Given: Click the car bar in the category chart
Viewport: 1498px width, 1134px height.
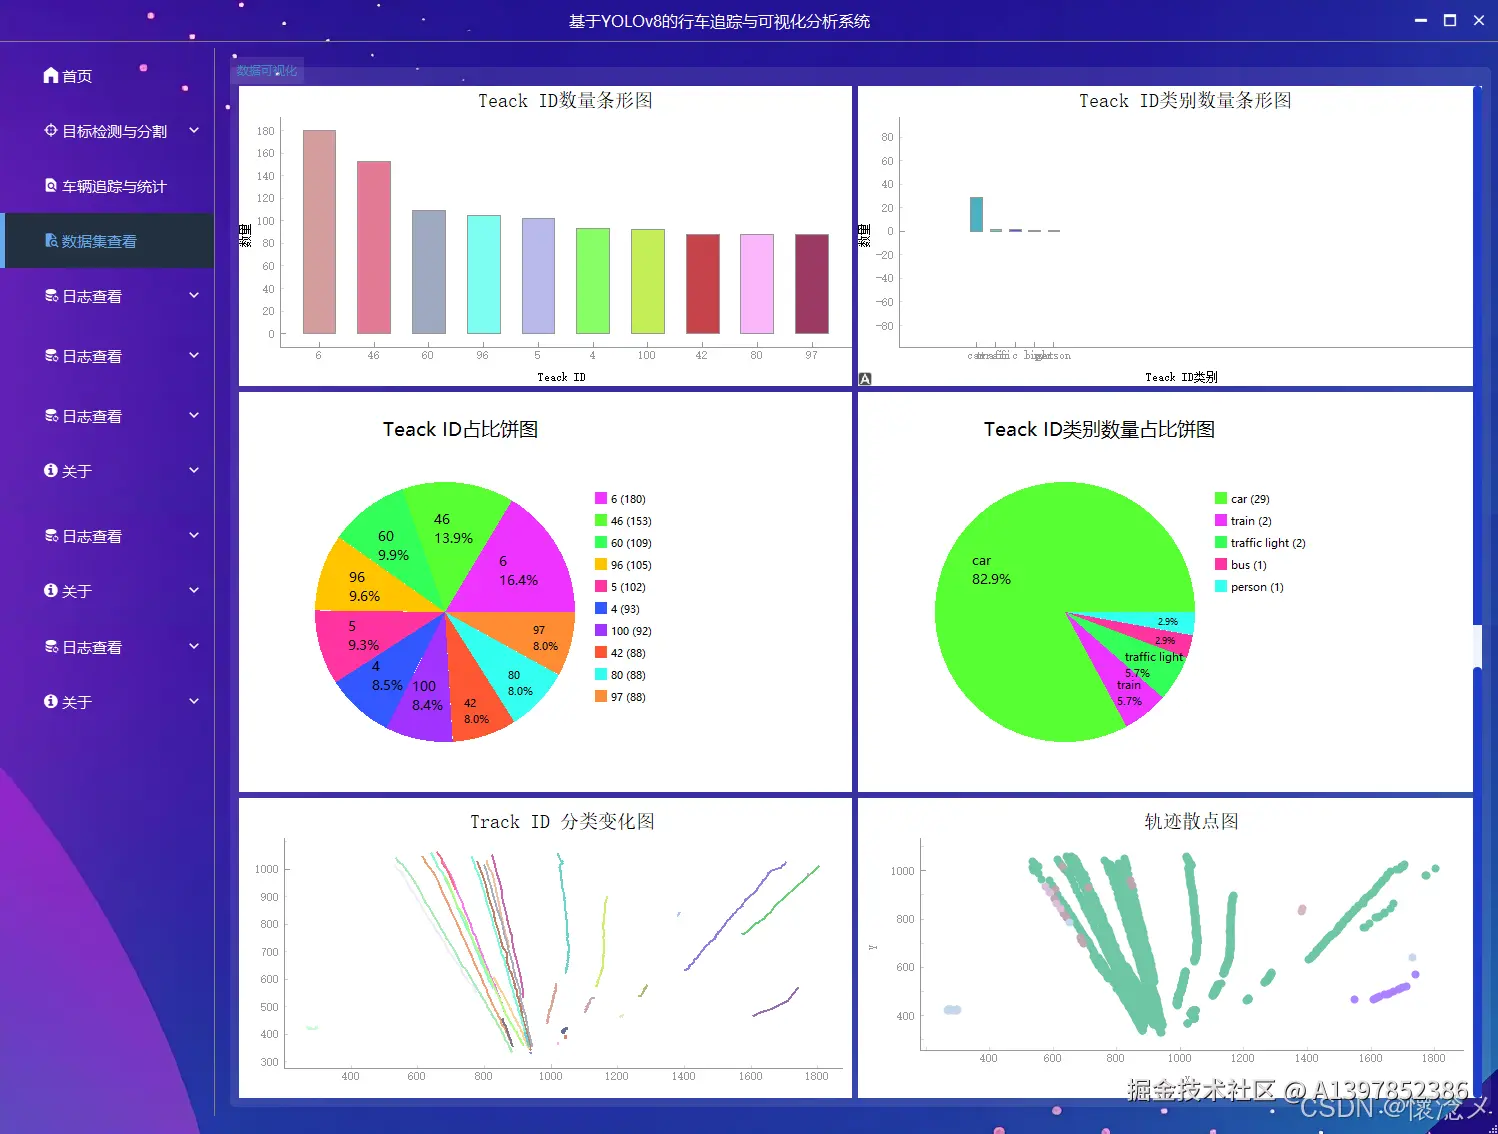Looking at the screenshot, I should click(976, 214).
